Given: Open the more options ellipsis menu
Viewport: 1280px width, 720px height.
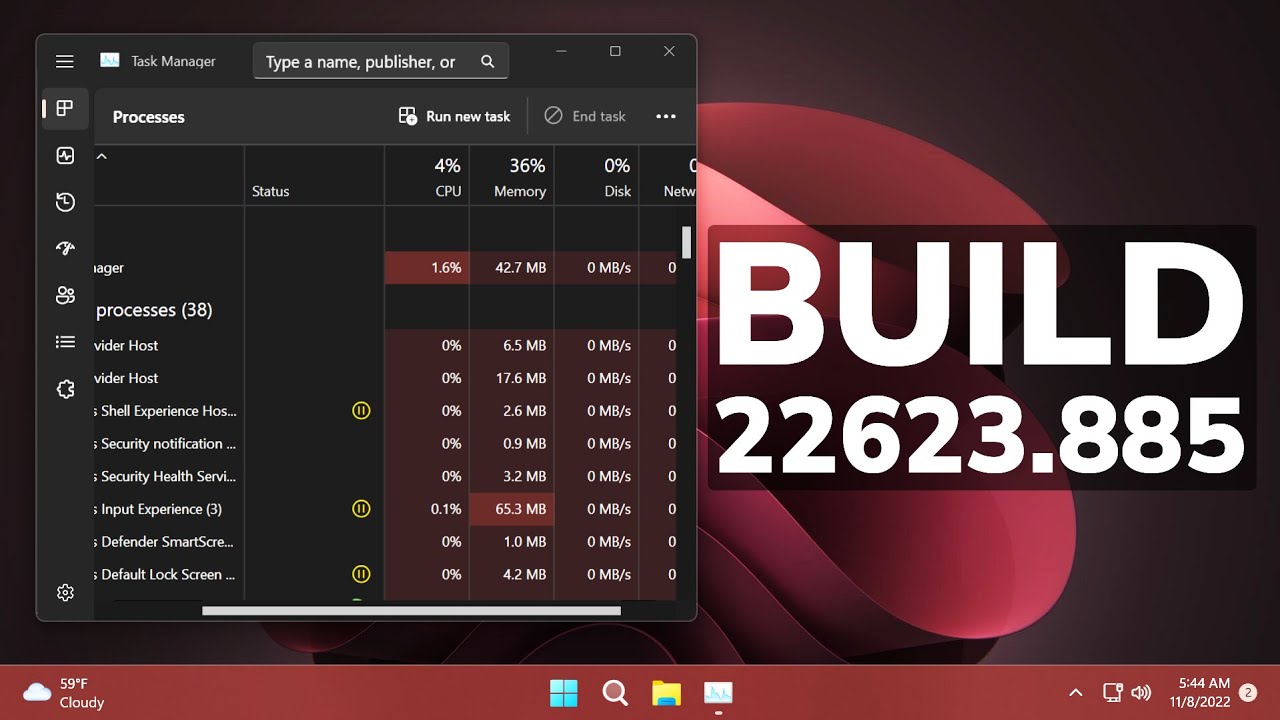Looking at the screenshot, I should [x=666, y=117].
